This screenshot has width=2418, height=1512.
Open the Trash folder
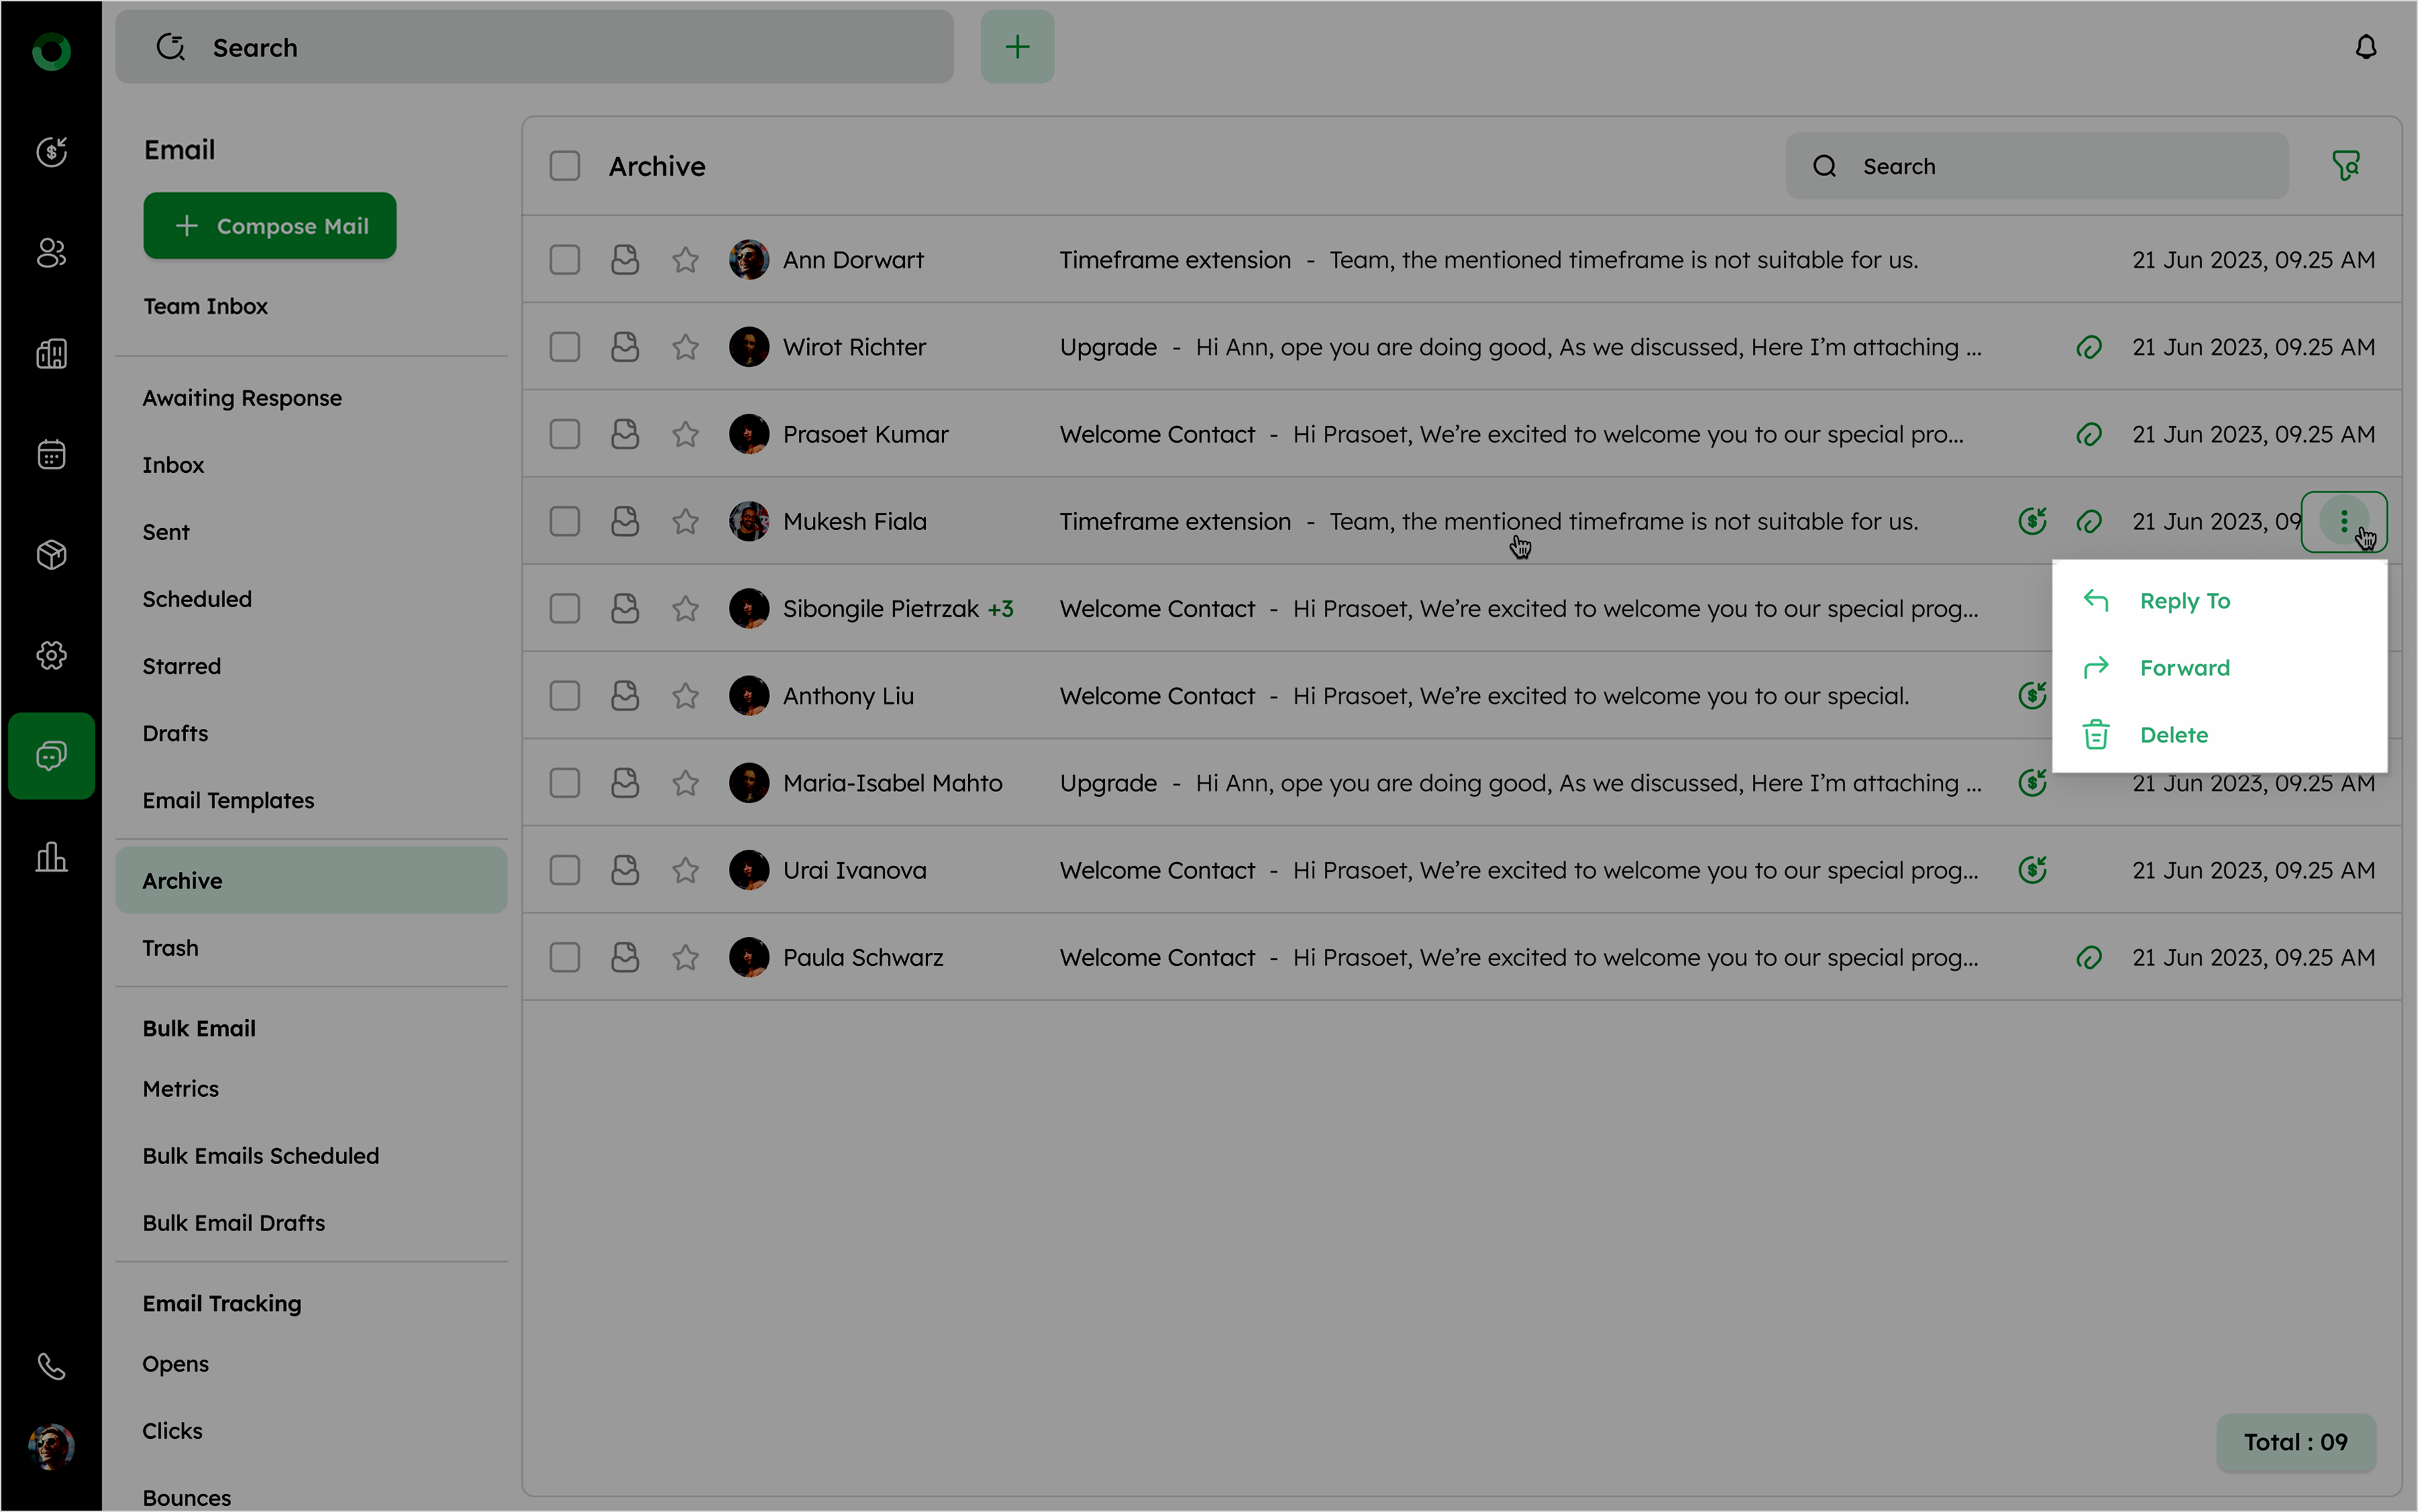click(x=171, y=948)
